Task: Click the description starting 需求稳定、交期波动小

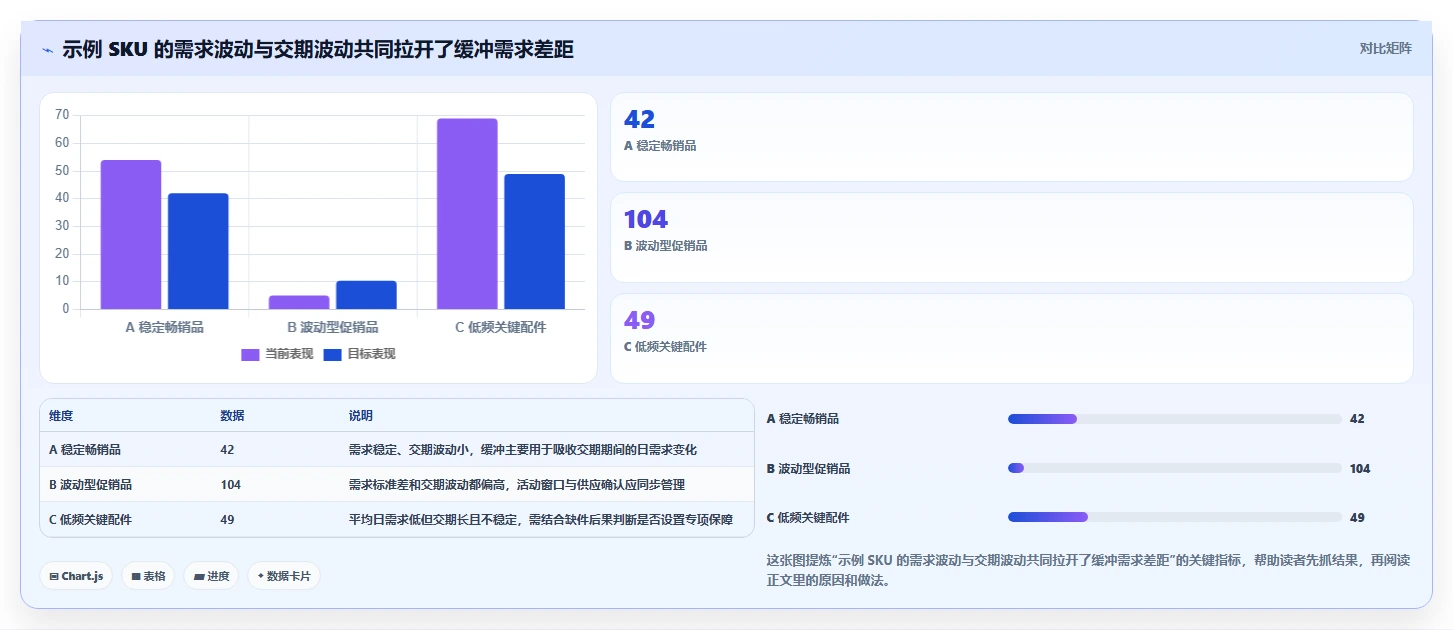Action: pyautogui.click(x=522, y=450)
